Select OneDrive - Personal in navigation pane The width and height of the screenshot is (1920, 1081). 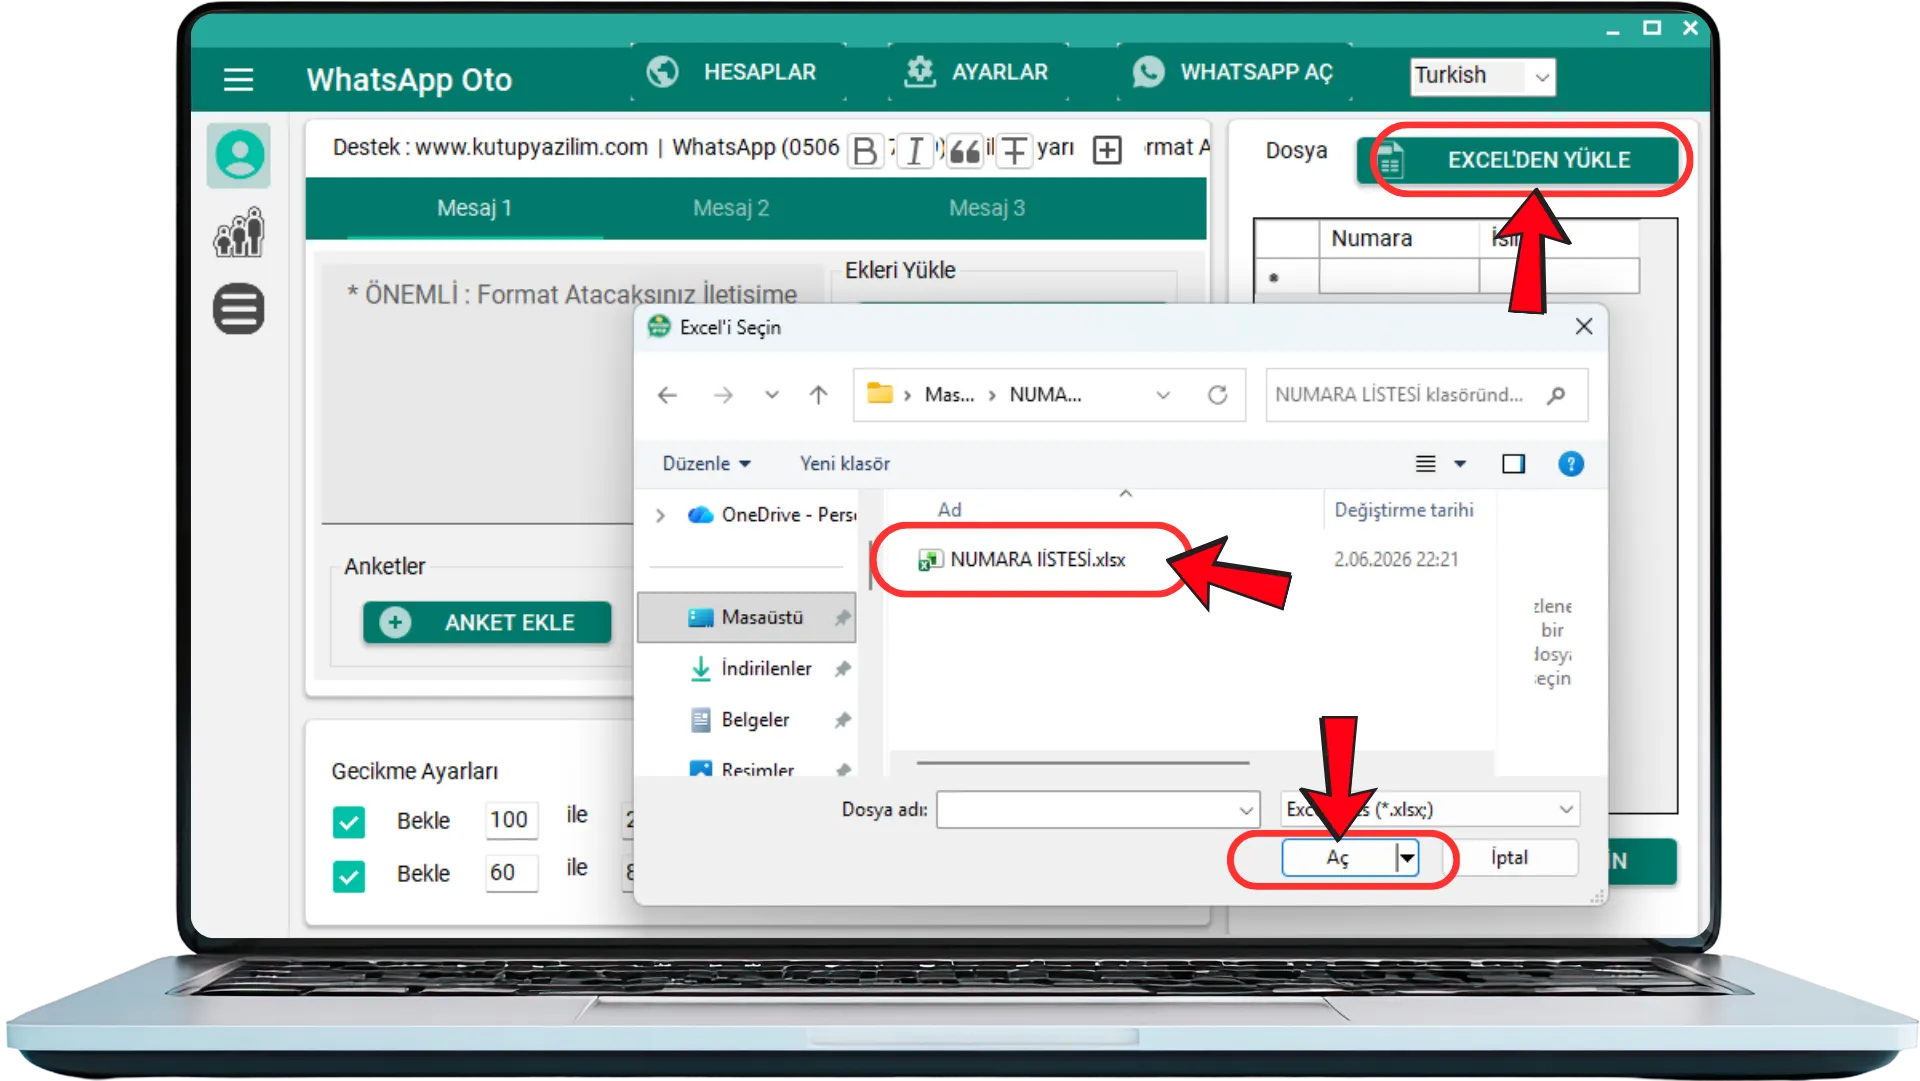point(774,515)
